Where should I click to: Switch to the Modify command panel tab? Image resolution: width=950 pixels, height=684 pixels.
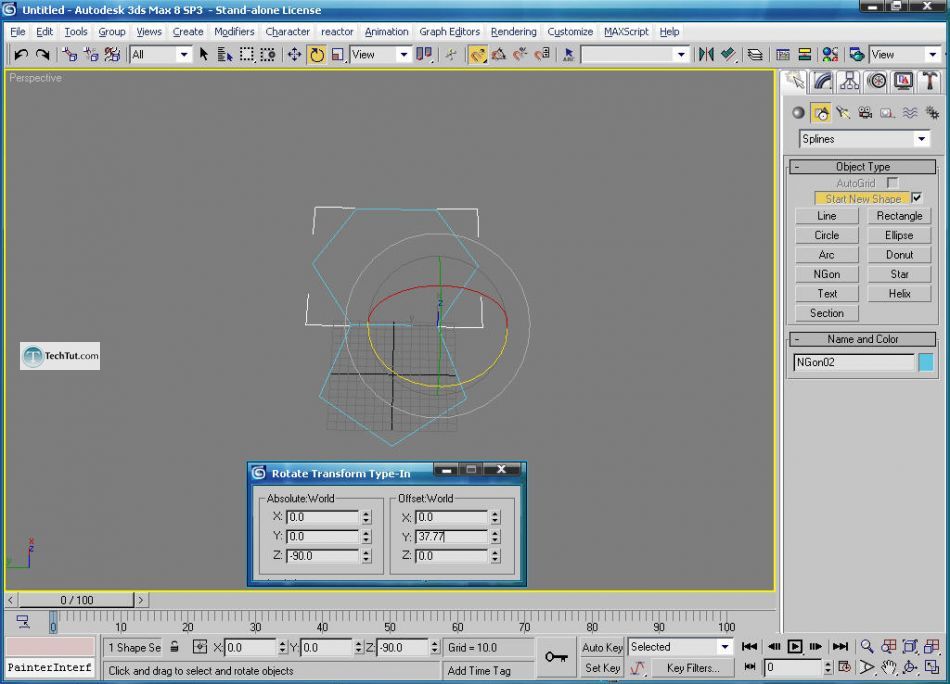[x=822, y=81]
